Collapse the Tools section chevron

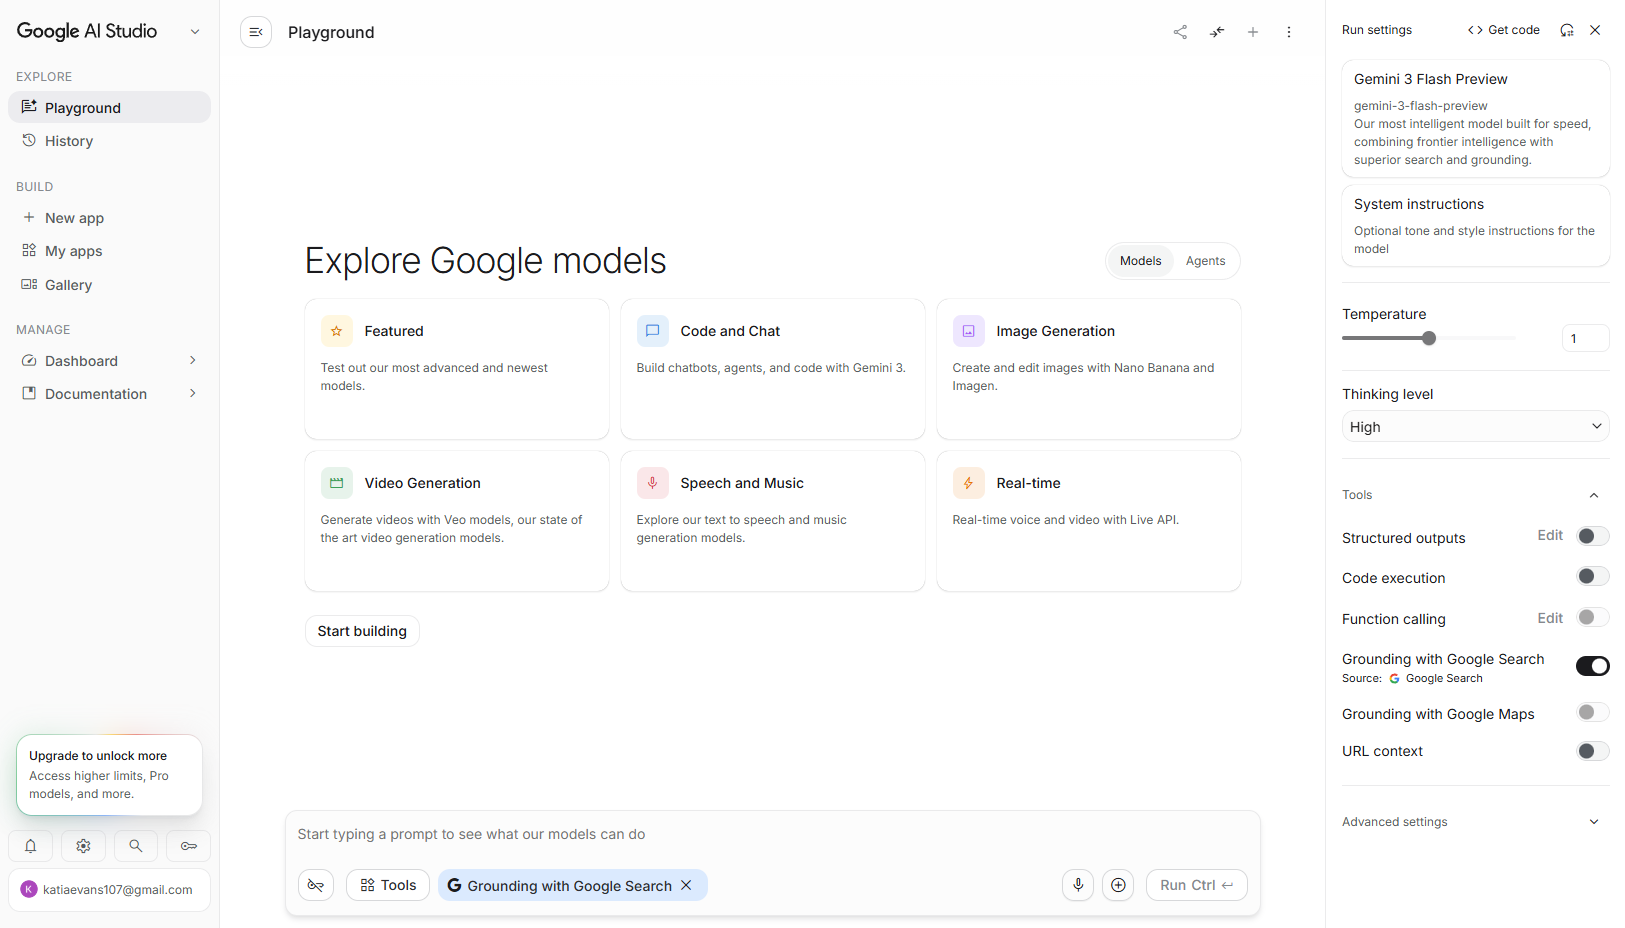1594,495
